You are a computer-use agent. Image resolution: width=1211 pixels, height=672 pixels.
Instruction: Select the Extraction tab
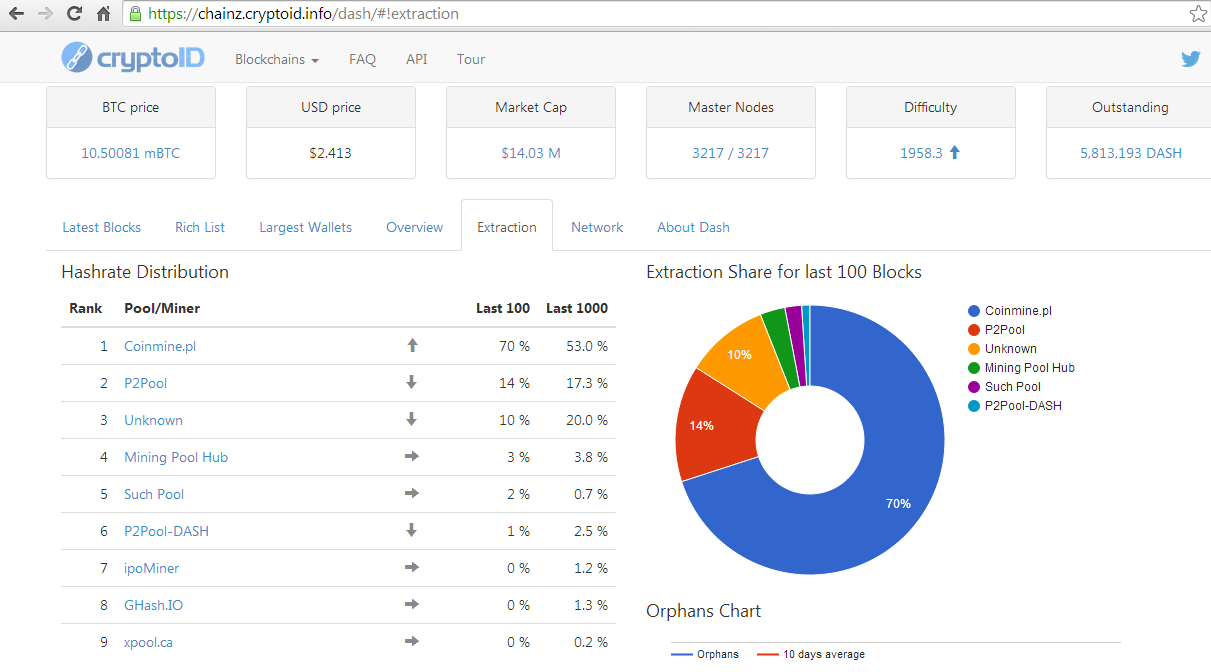[x=507, y=227]
